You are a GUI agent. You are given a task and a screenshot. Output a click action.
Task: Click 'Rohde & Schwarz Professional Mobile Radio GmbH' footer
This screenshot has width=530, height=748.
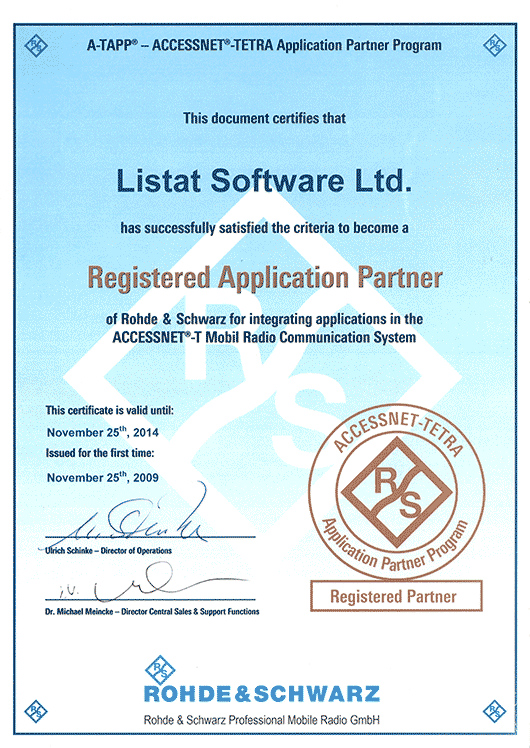262,720
